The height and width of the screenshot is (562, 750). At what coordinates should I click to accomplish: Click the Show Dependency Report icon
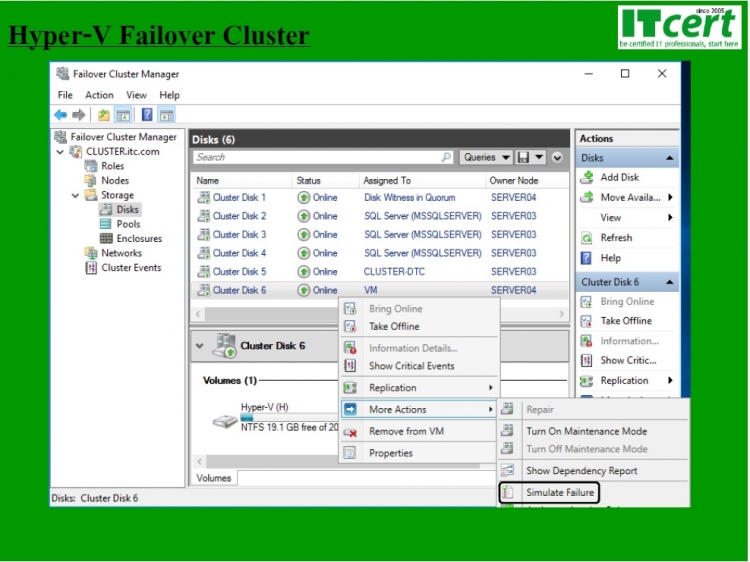pos(507,471)
